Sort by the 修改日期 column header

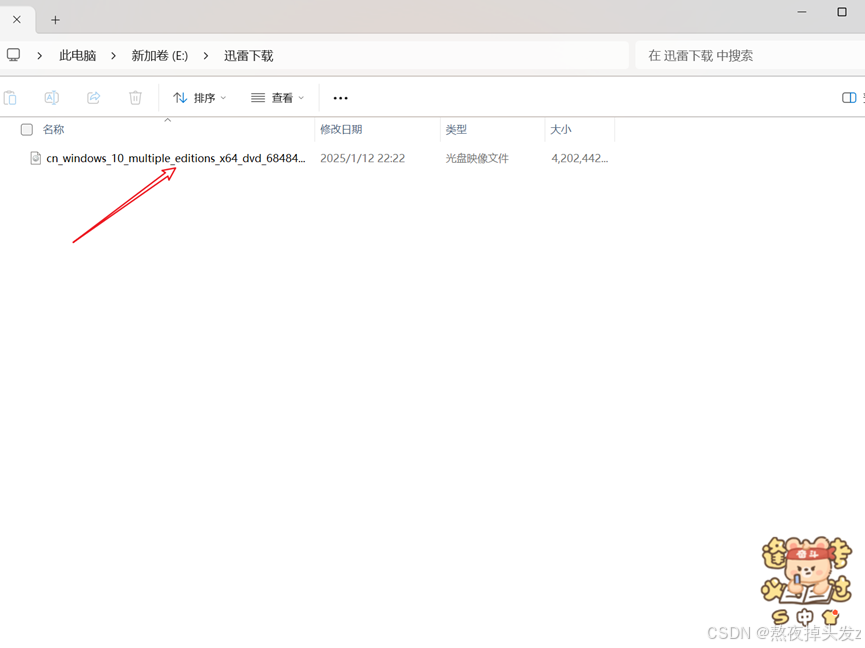click(341, 130)
